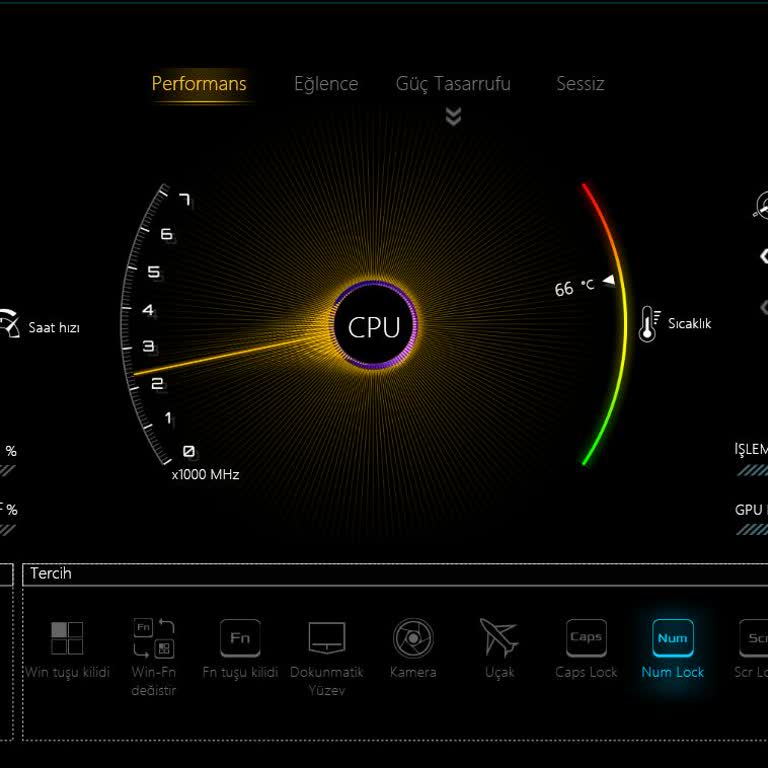Click the upper white left arrow chevron
Image resolution: width=768 pixels, height=768 pixels.
[763, 257]
